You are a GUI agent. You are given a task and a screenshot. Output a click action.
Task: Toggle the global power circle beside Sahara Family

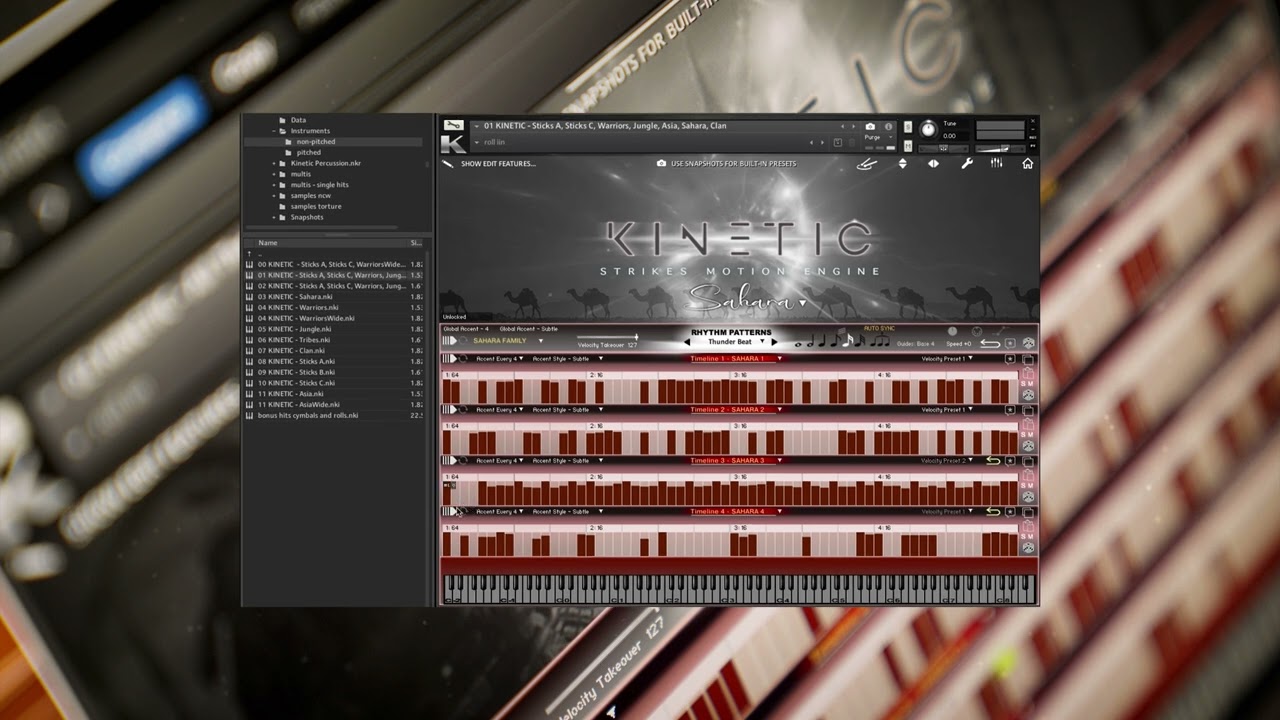coord(464,341)
